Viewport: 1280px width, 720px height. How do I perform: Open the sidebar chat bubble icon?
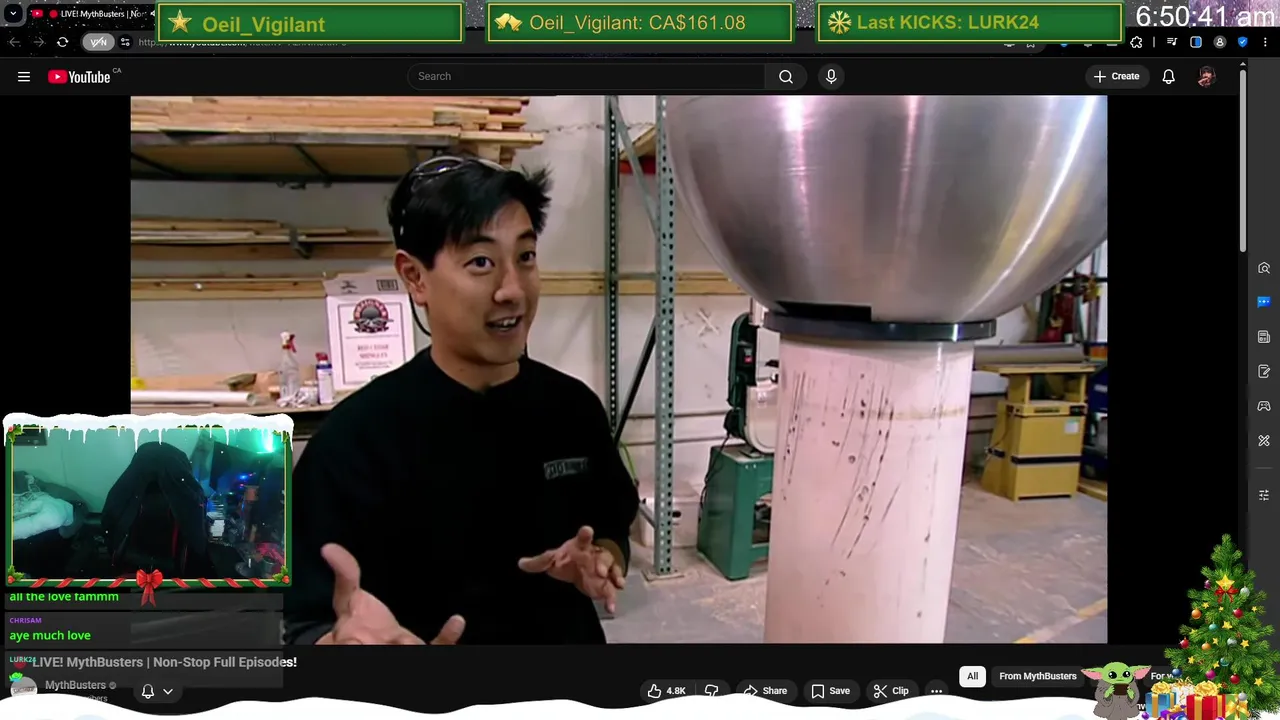pyautogui.click(x=1264, y=302)
